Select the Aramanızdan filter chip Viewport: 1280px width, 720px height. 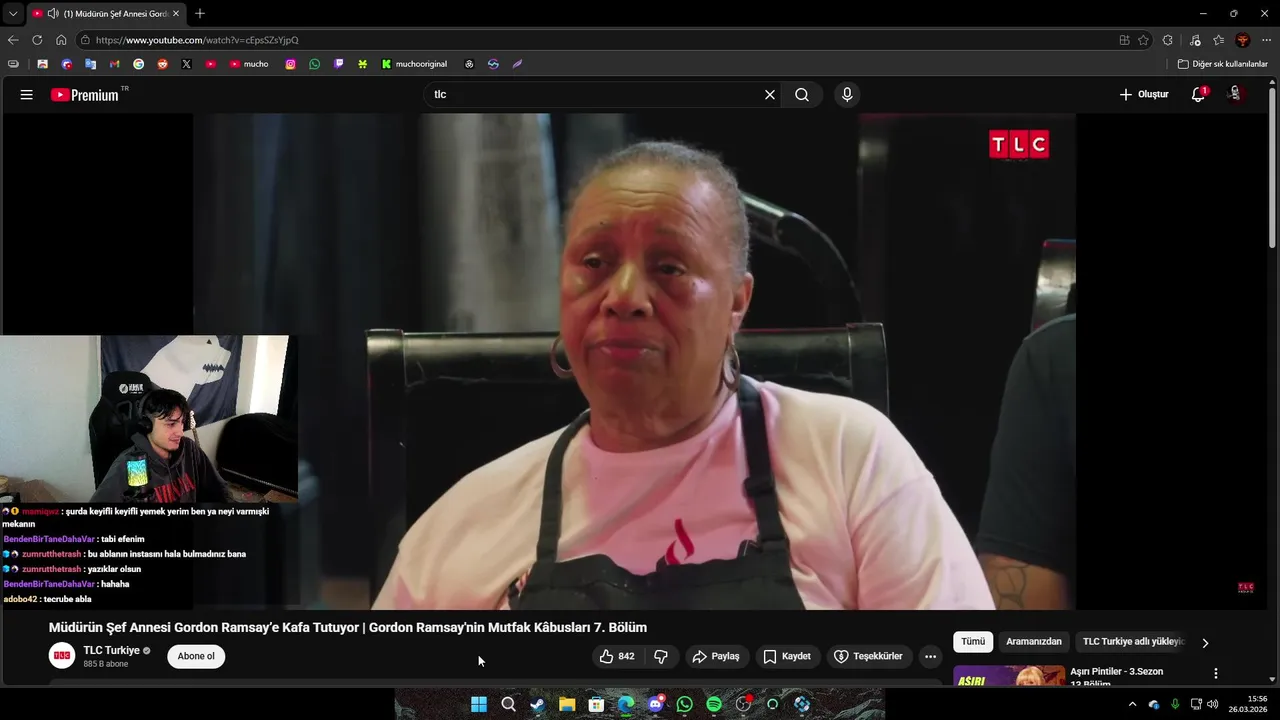pos(1034,642)
